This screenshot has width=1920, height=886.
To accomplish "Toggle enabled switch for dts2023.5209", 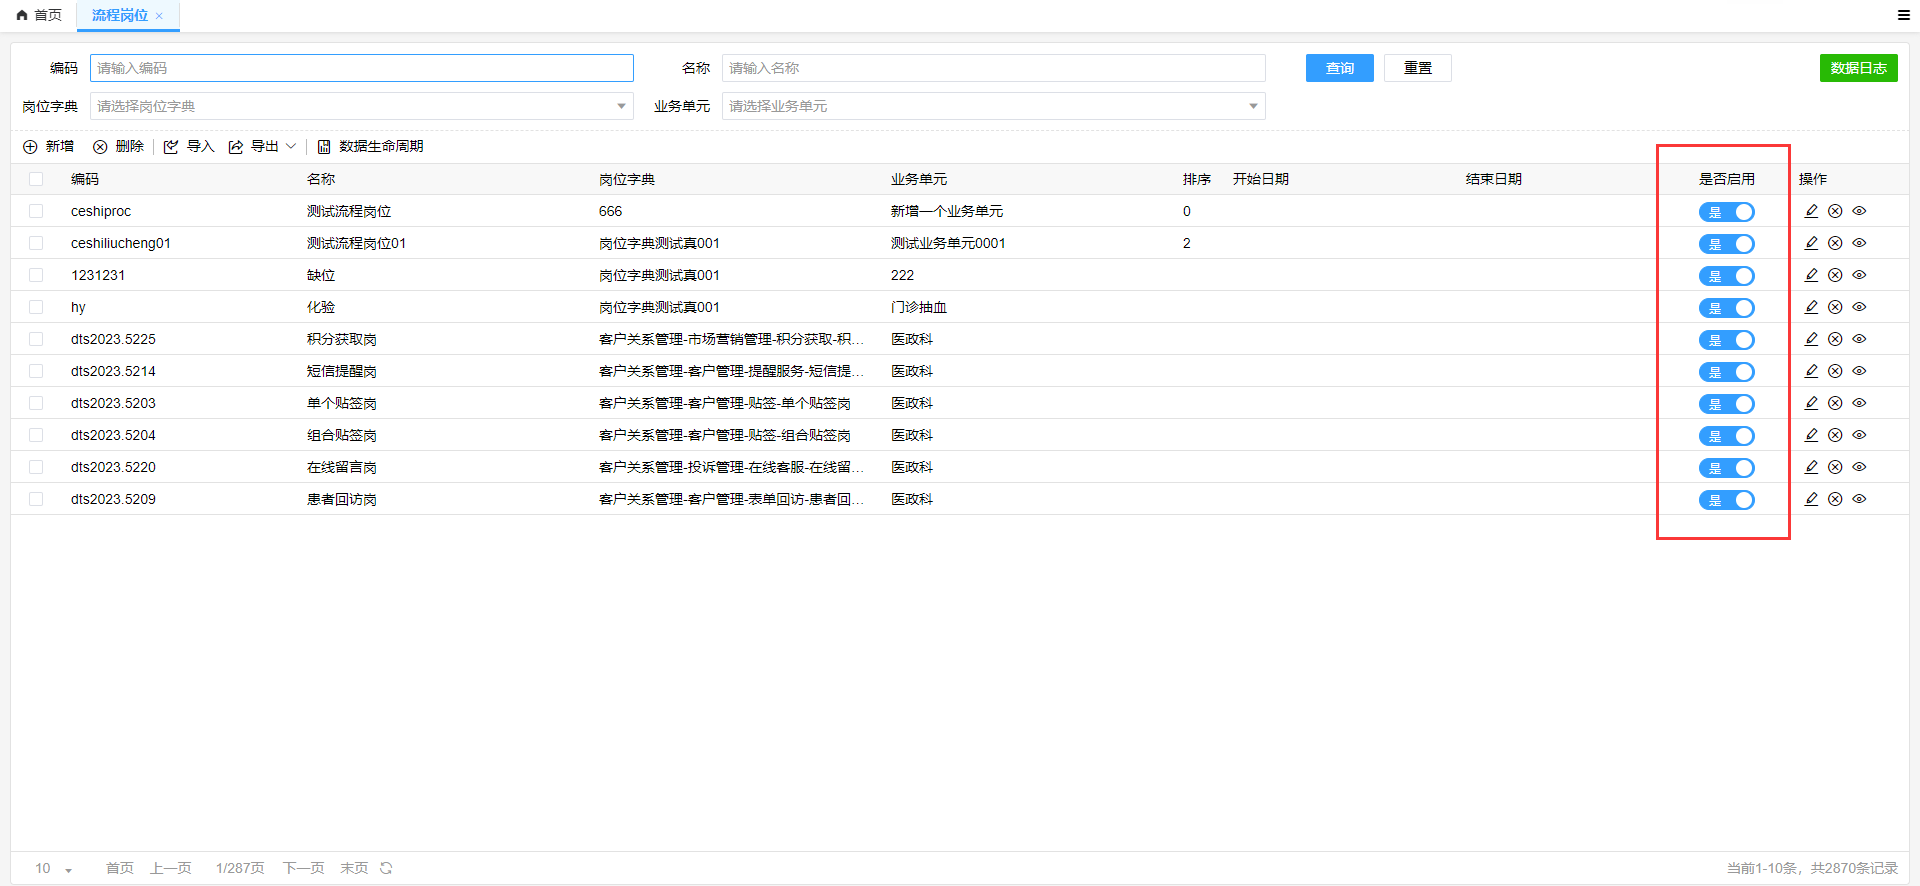I will (1726, 500).
